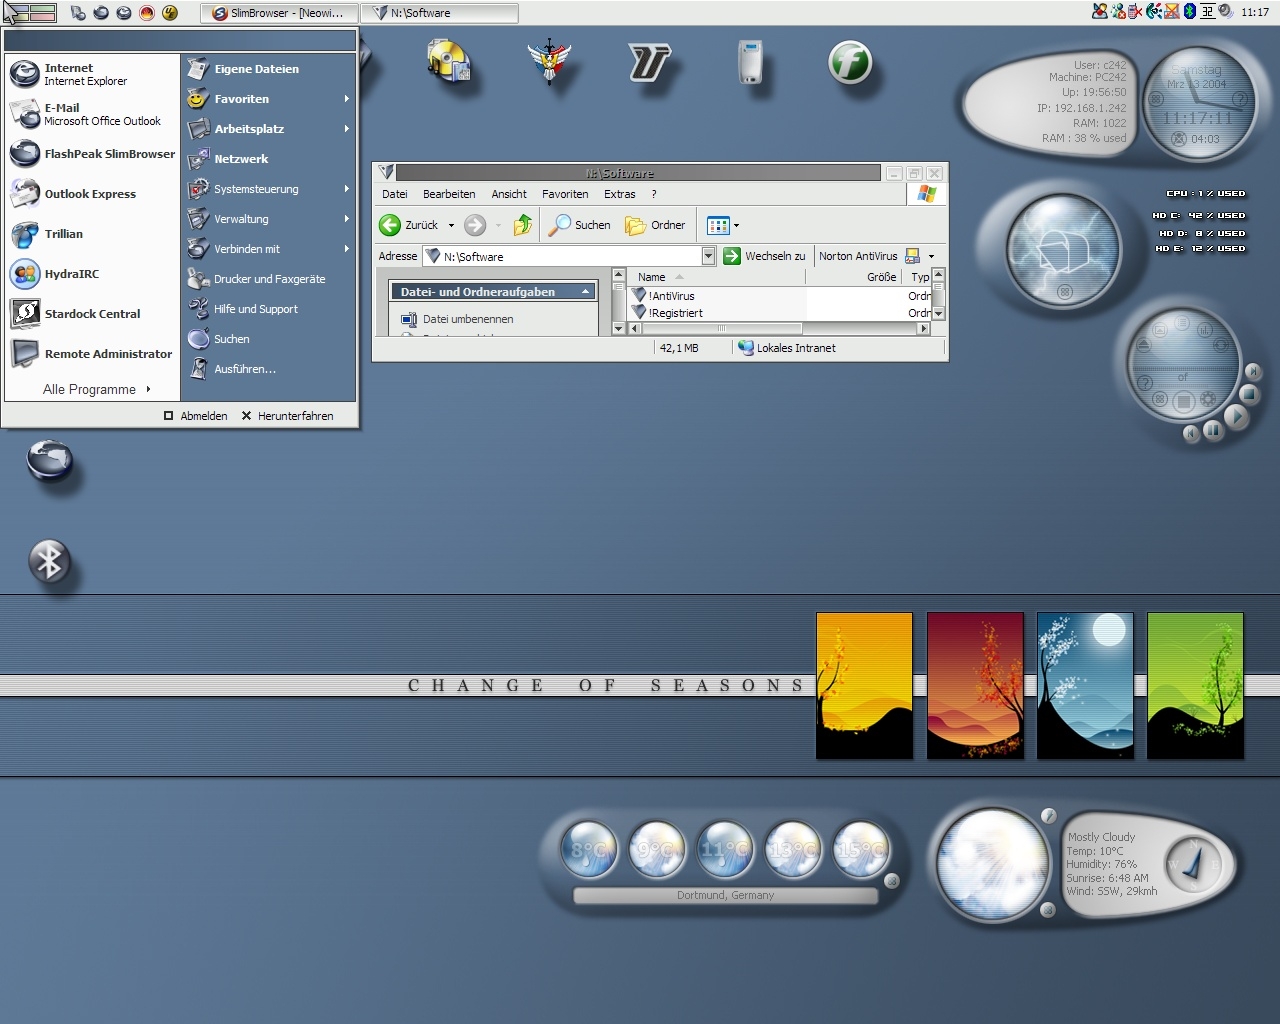Open the mailbox widget on desktop
Screen dimensions: 1280x1024
click(x=1064, y=249)
